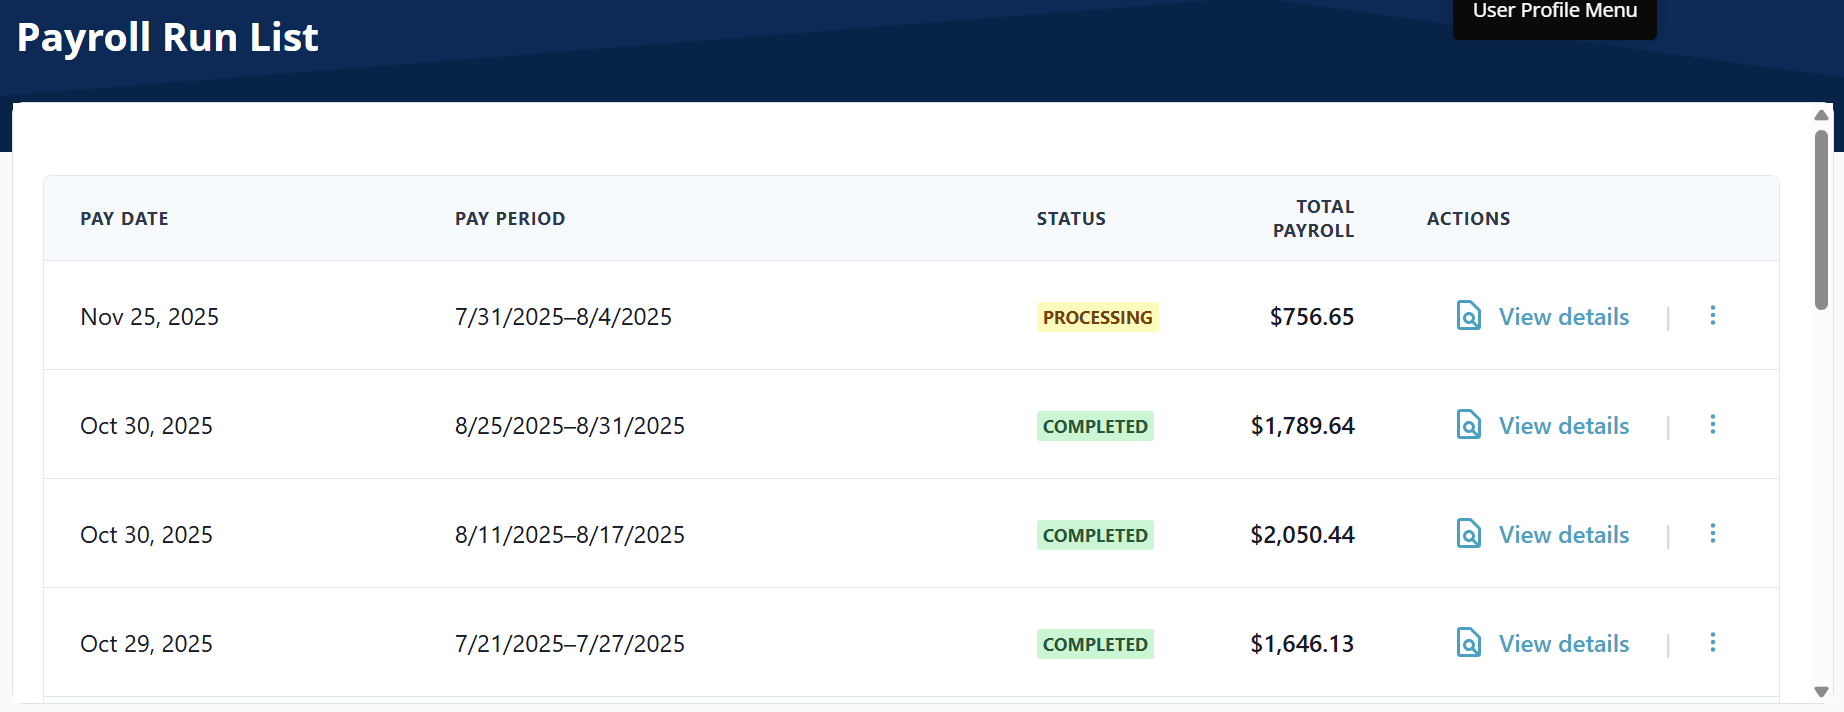Click the Total Payroll column header
Screen dimensions: 1844x712
(x=1313, y=219)
